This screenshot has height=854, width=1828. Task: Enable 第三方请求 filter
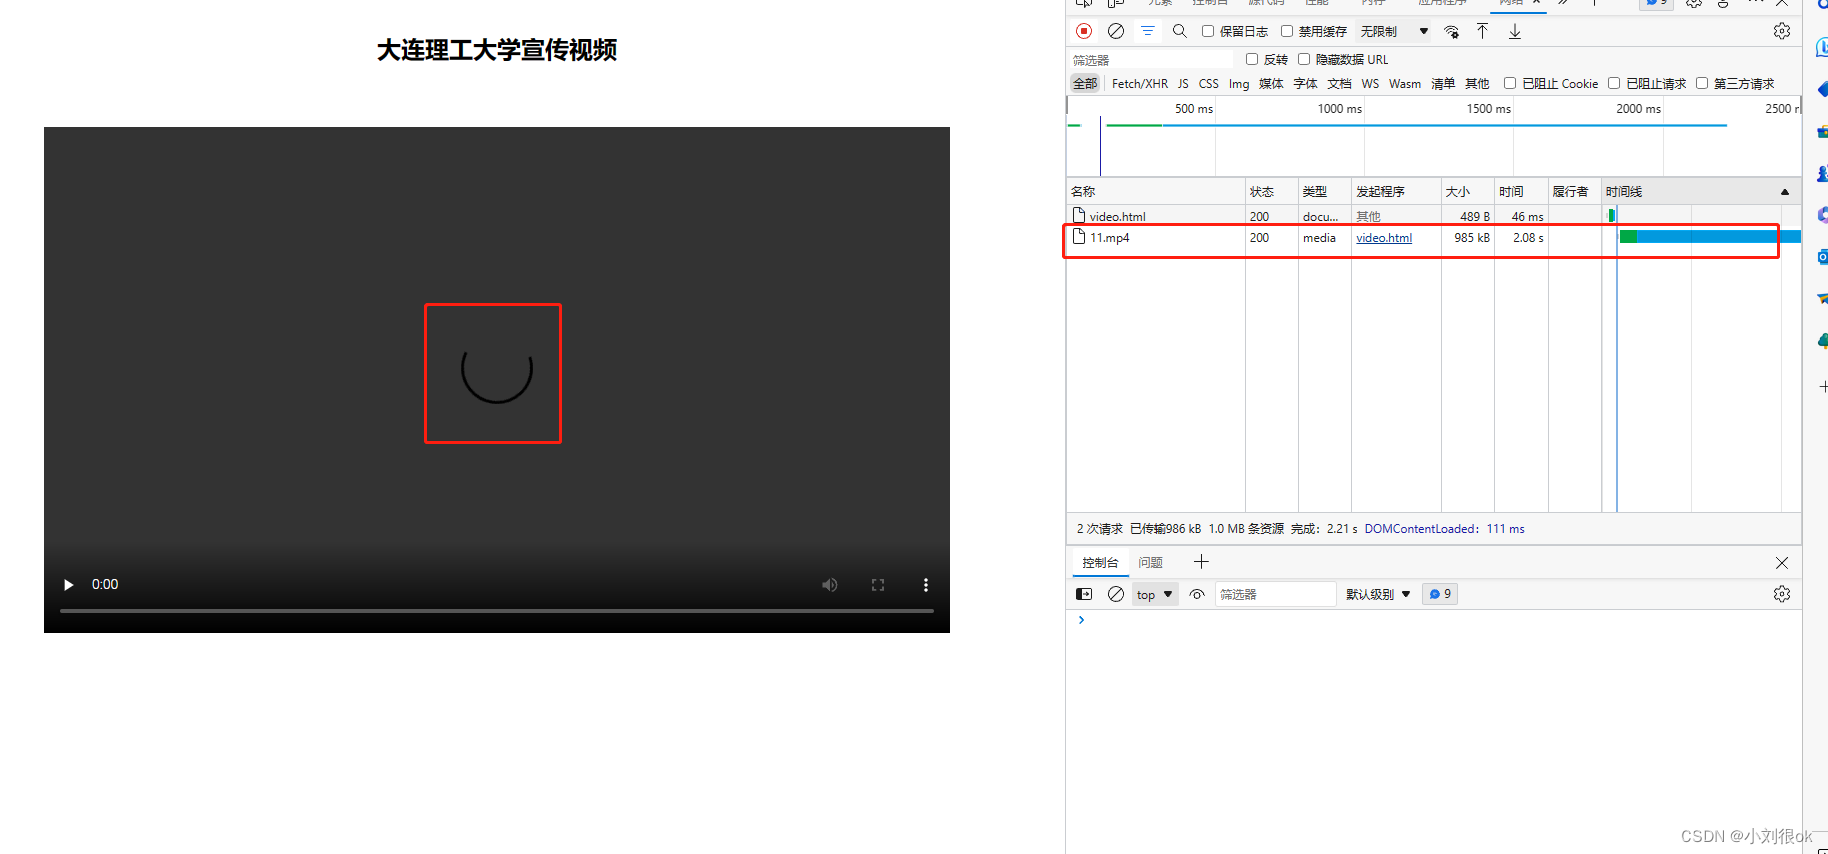click(1702, 83)
